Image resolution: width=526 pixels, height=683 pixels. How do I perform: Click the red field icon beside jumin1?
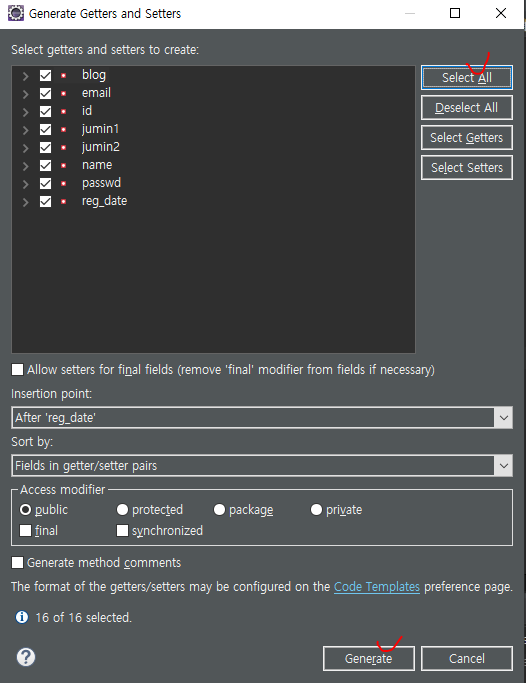pos(64,130)
